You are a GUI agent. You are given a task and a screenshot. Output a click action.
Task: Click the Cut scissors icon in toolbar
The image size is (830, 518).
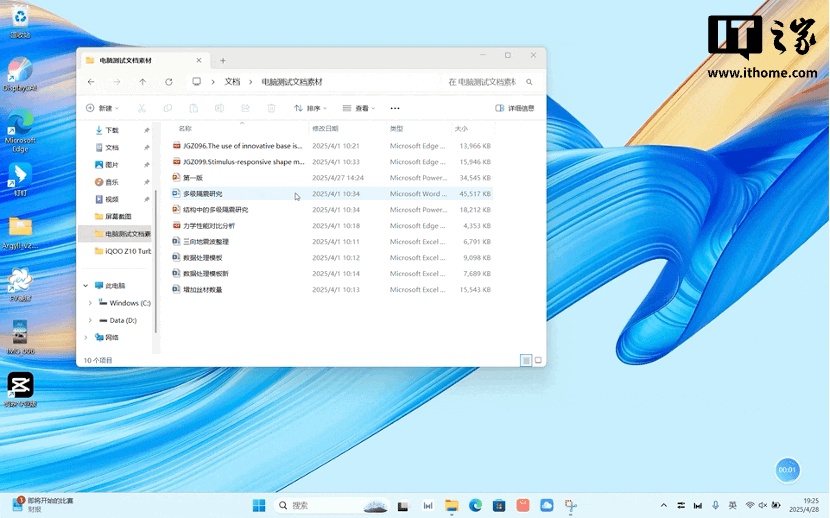(141, 108)
